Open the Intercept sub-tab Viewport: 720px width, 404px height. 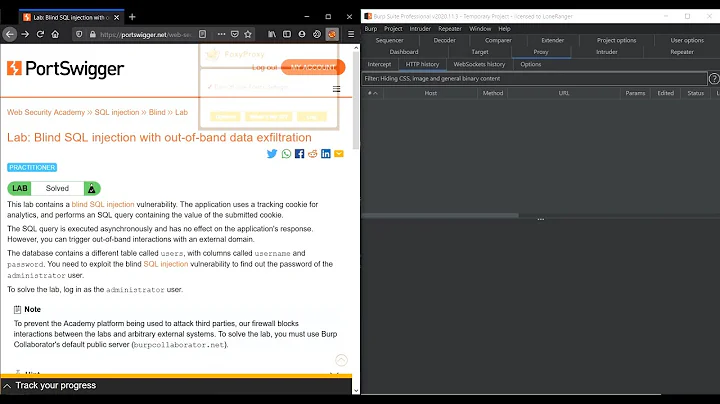[x=379, y=64]
